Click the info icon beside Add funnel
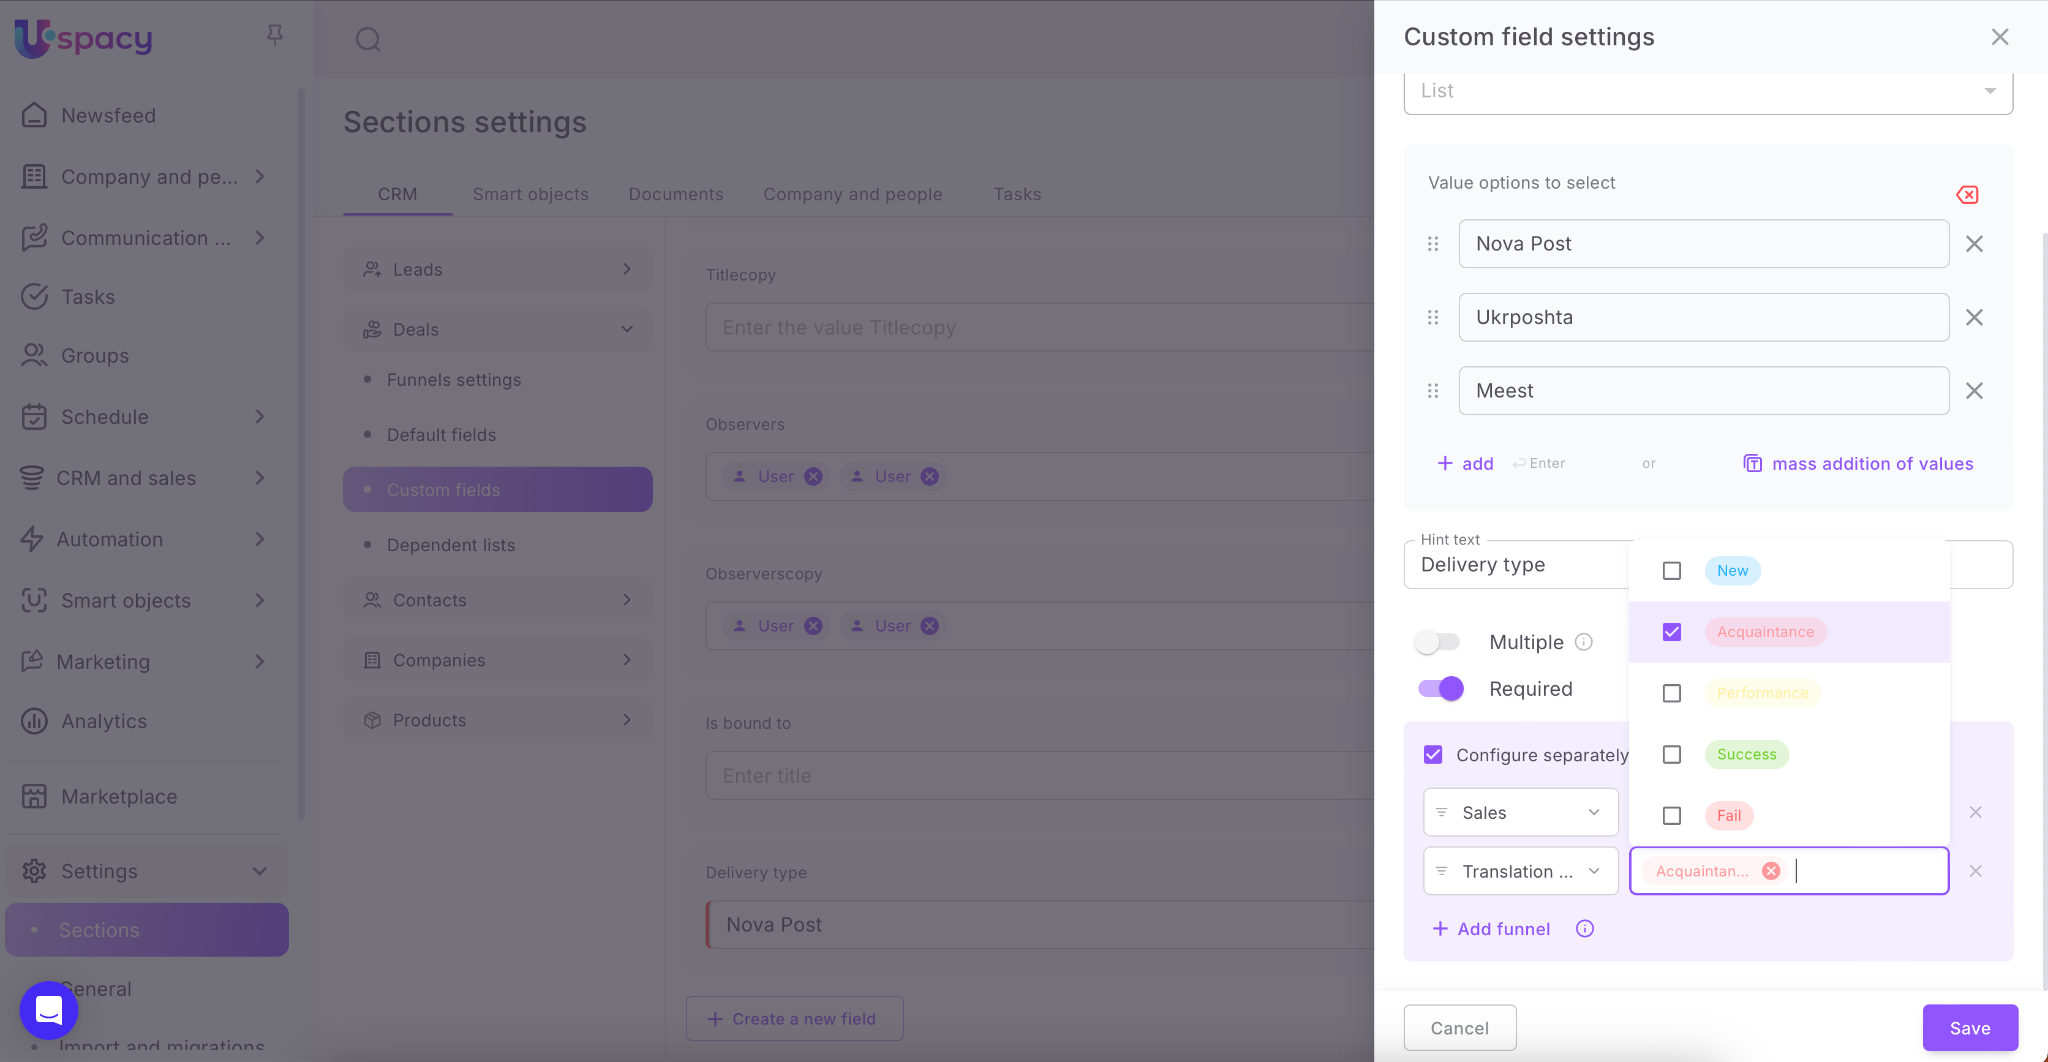 (1585, 929)
